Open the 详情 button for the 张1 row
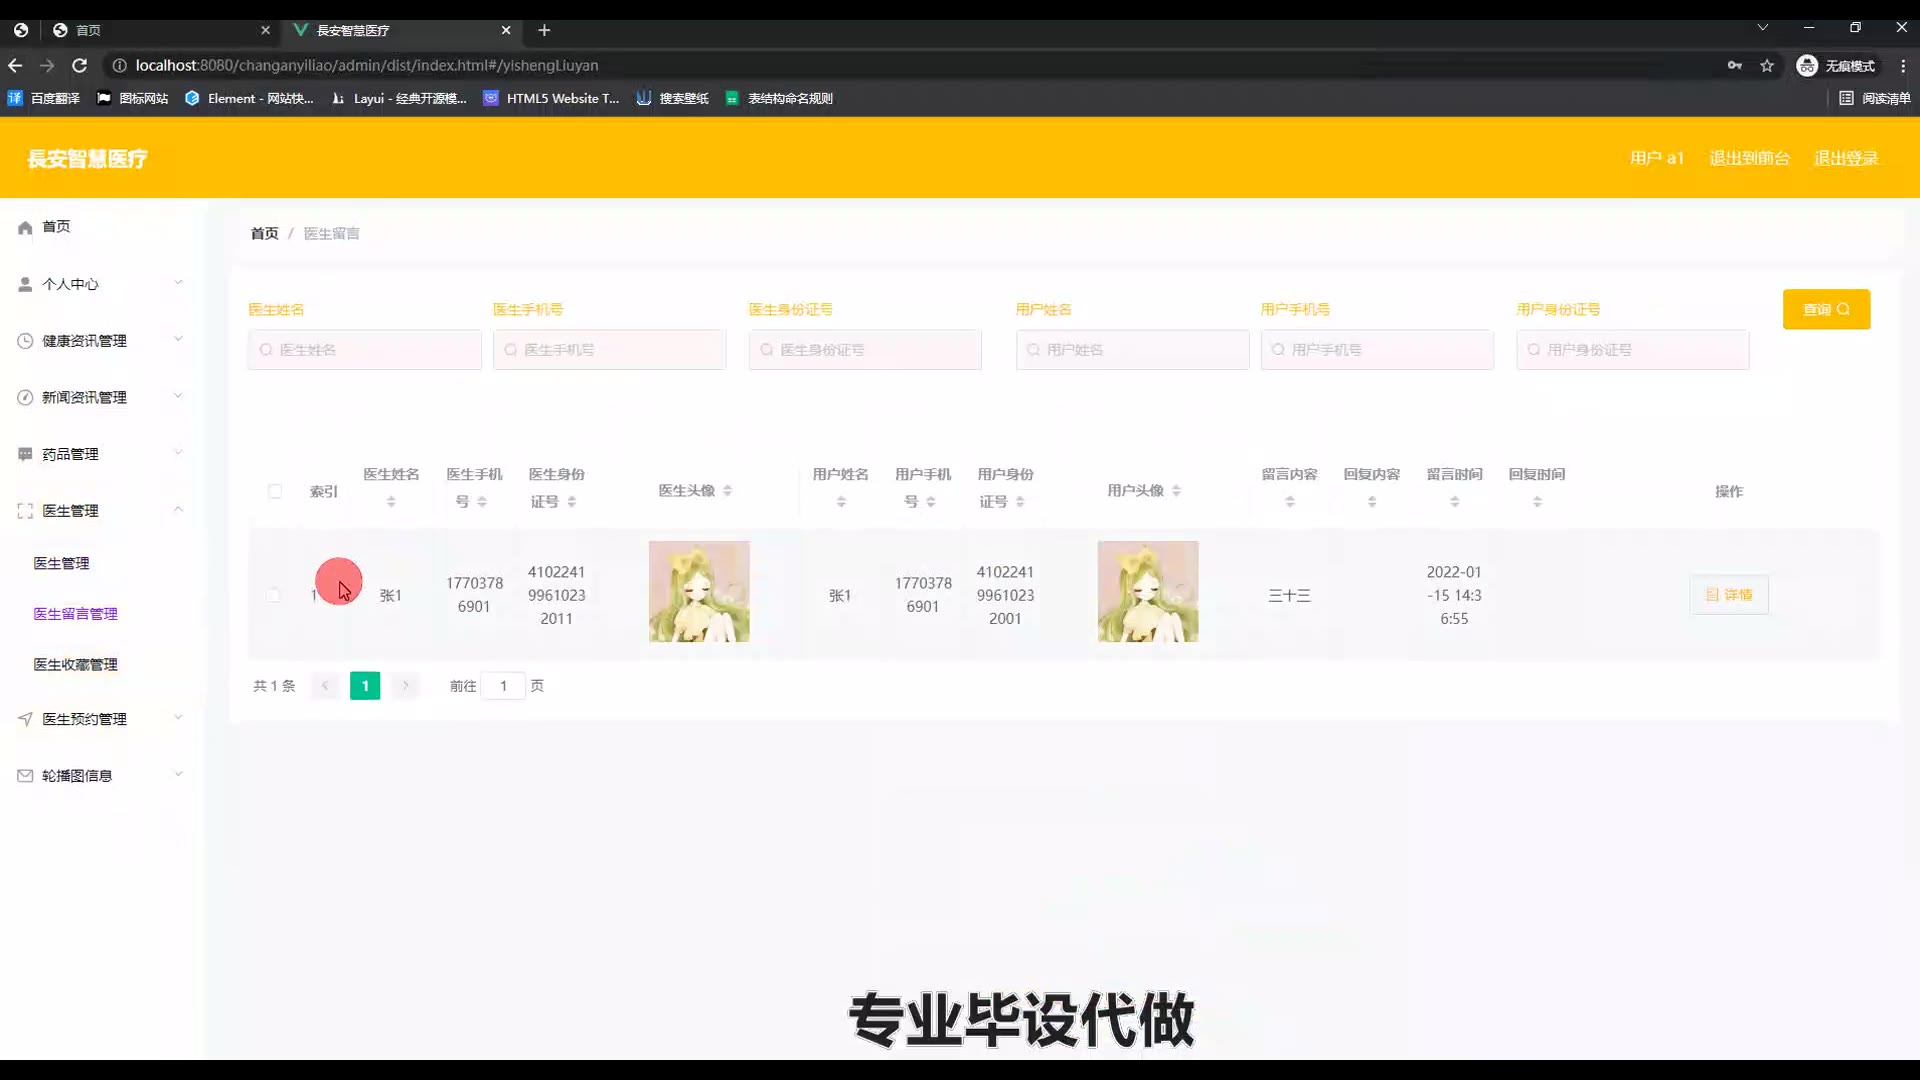Screen dimensions: 1920x1080 (1729, 595)
